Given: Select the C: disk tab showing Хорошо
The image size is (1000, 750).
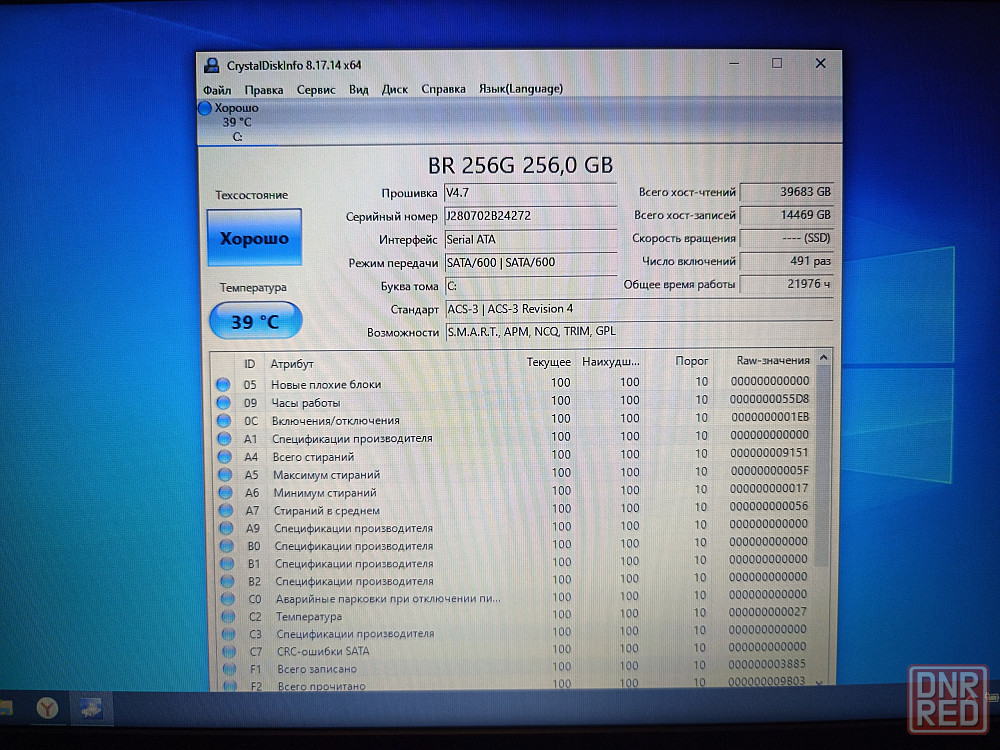Looking at the screenshot, I should coord(237,122).
